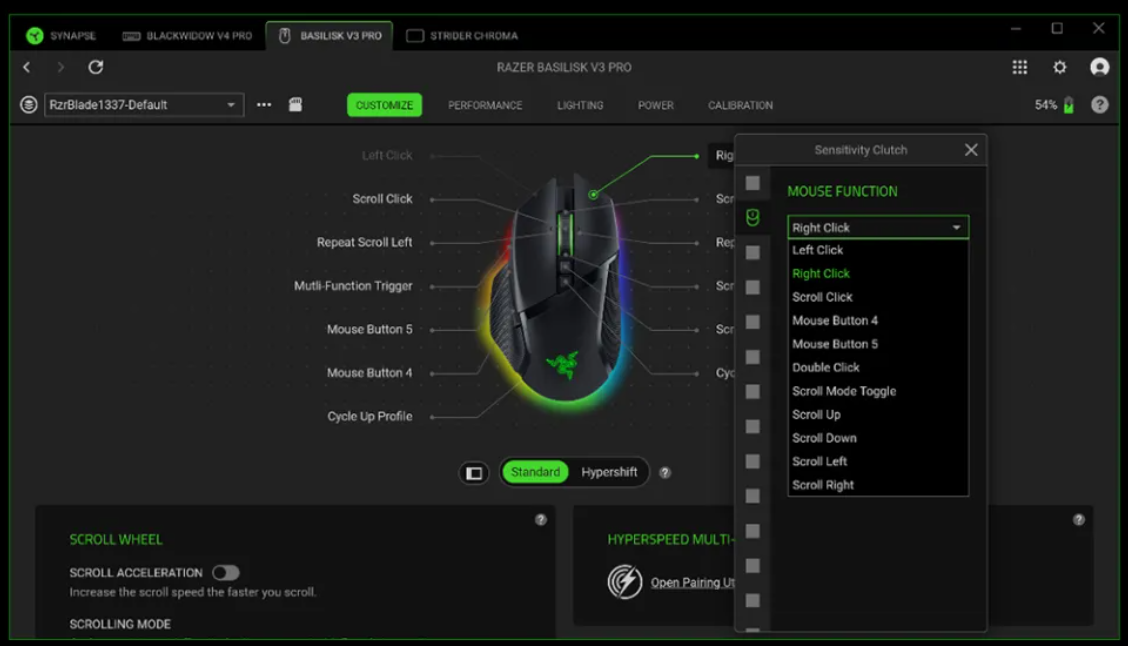Click the help question mark near battery
This screenshot has height=646, width=1128.
click(x=1099, y=105)
